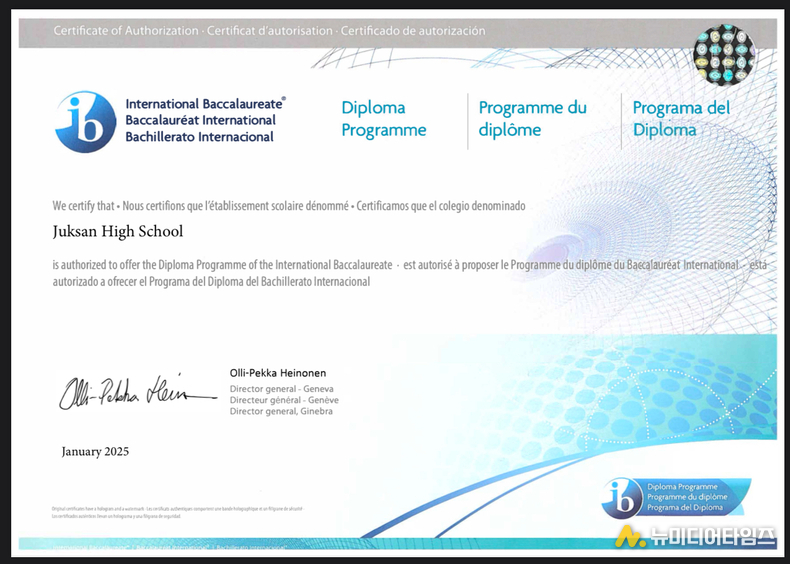Click the fine-print hologram notice at bottom left
This screenshot has height=564, width=790.
tap(178, 513)
